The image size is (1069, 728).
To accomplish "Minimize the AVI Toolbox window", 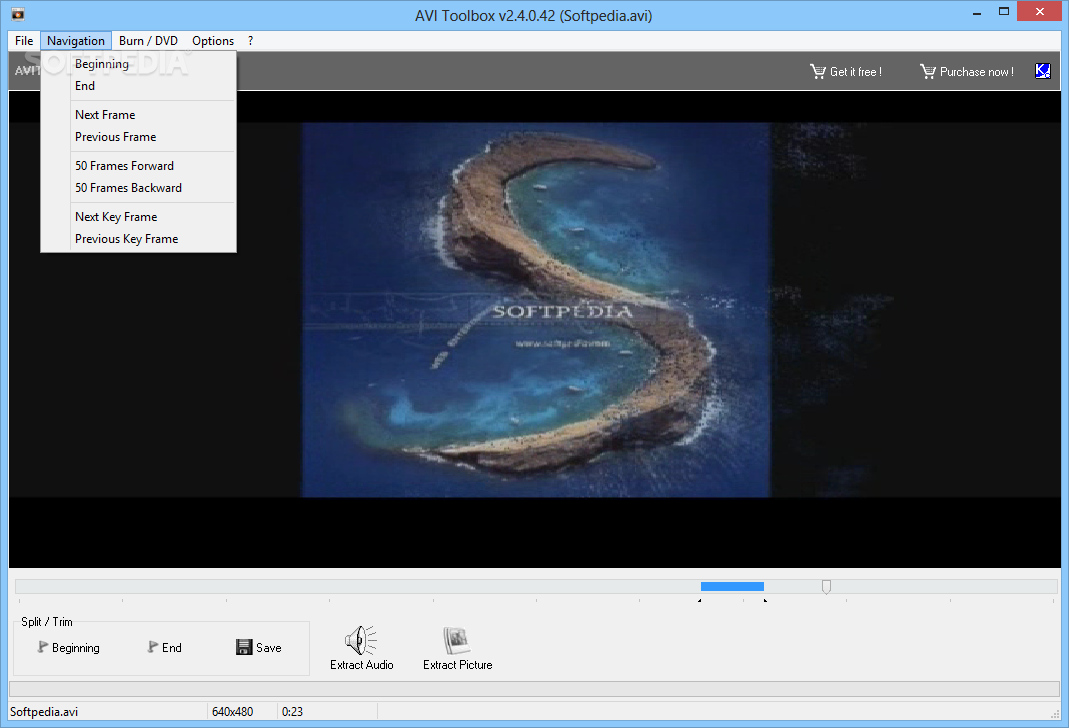I will coord(977,12).
